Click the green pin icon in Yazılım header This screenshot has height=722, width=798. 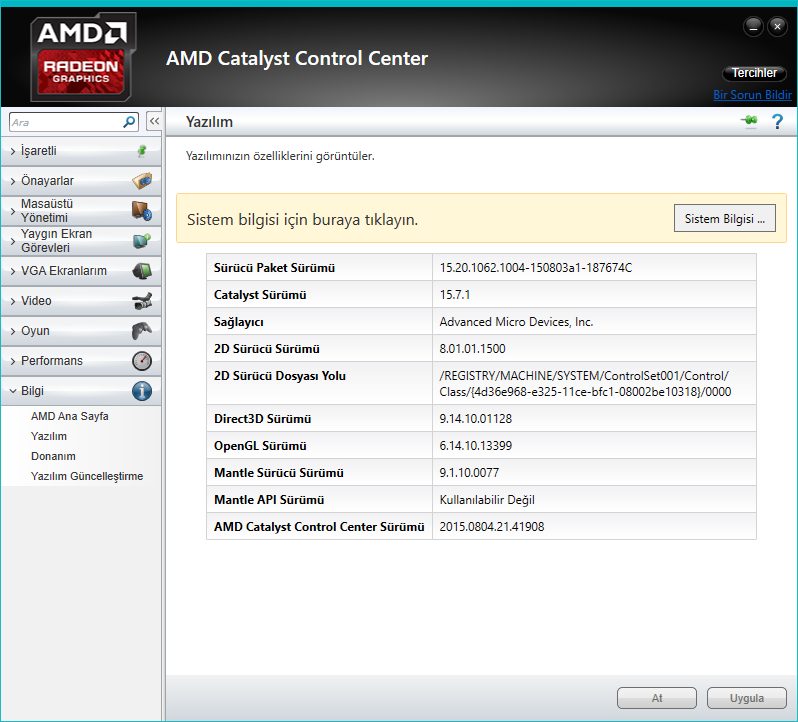point(749,121)
